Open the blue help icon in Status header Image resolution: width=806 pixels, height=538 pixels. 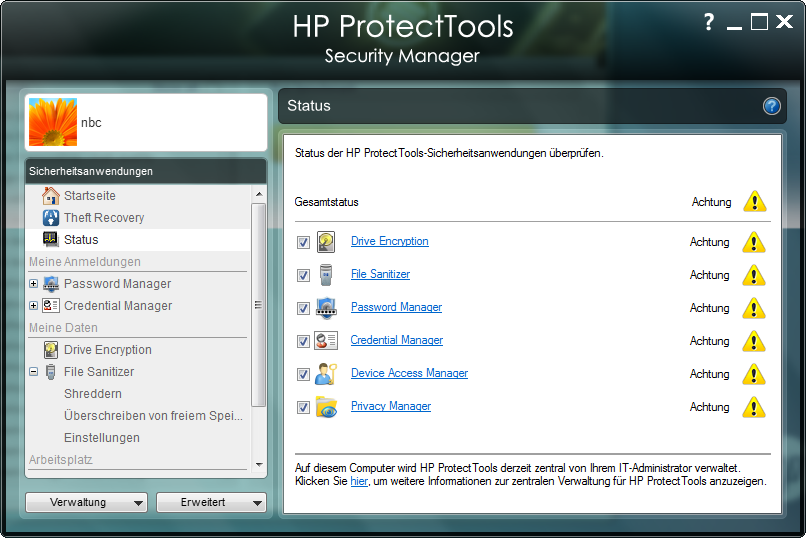(771, 106)
